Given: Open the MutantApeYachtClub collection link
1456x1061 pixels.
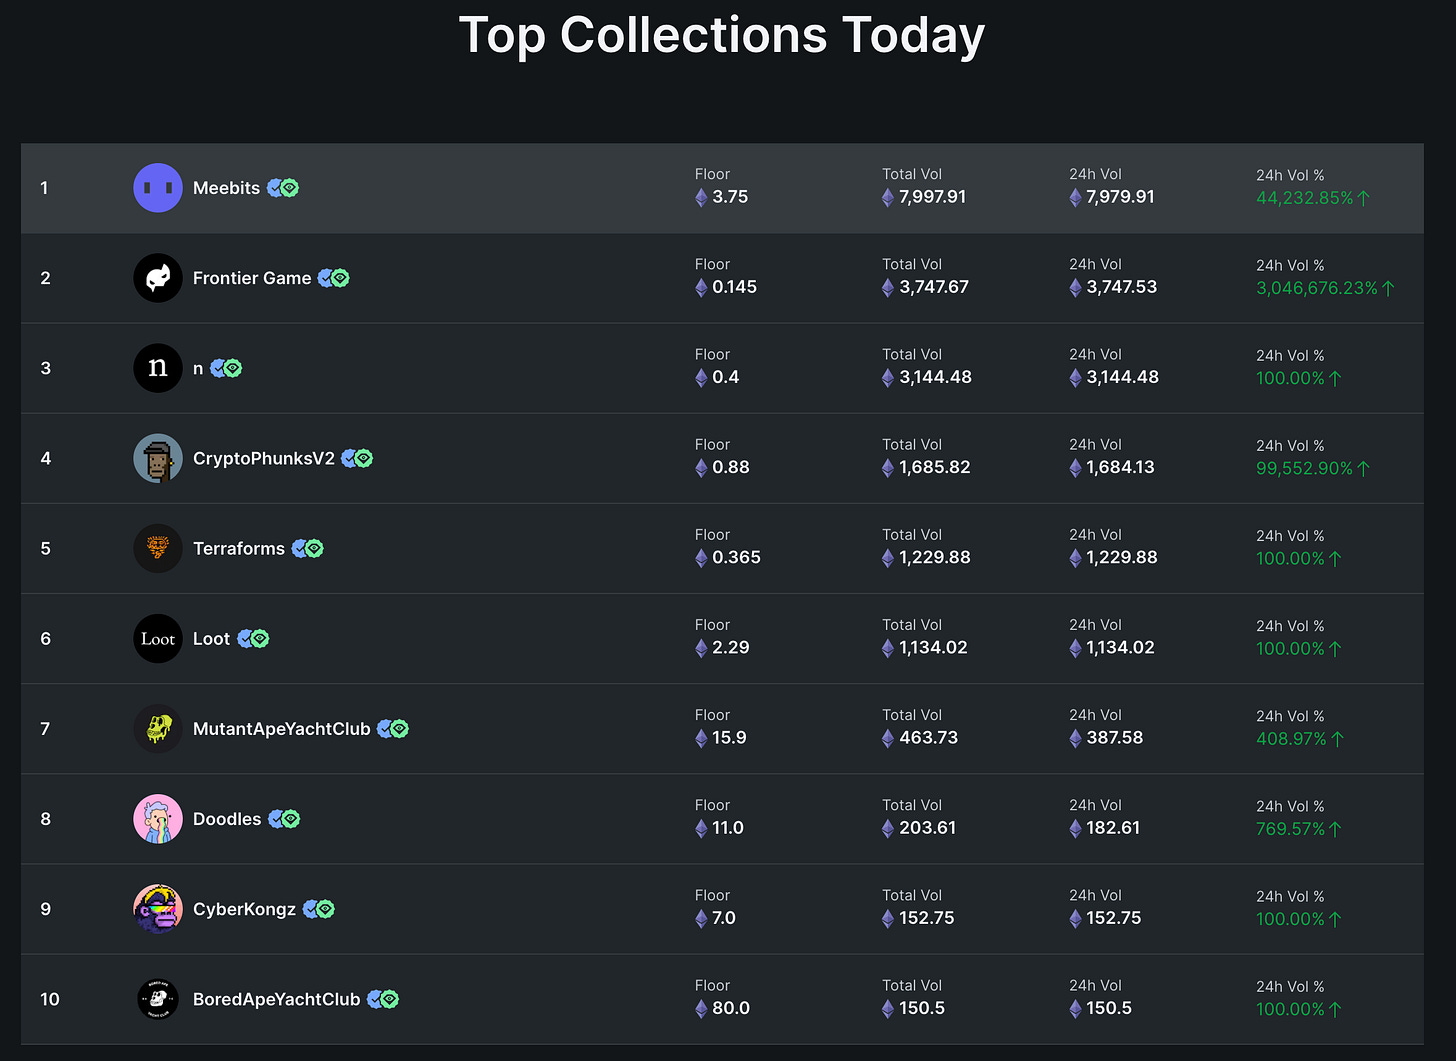Looking at the screenshot, I should [282, 728].
